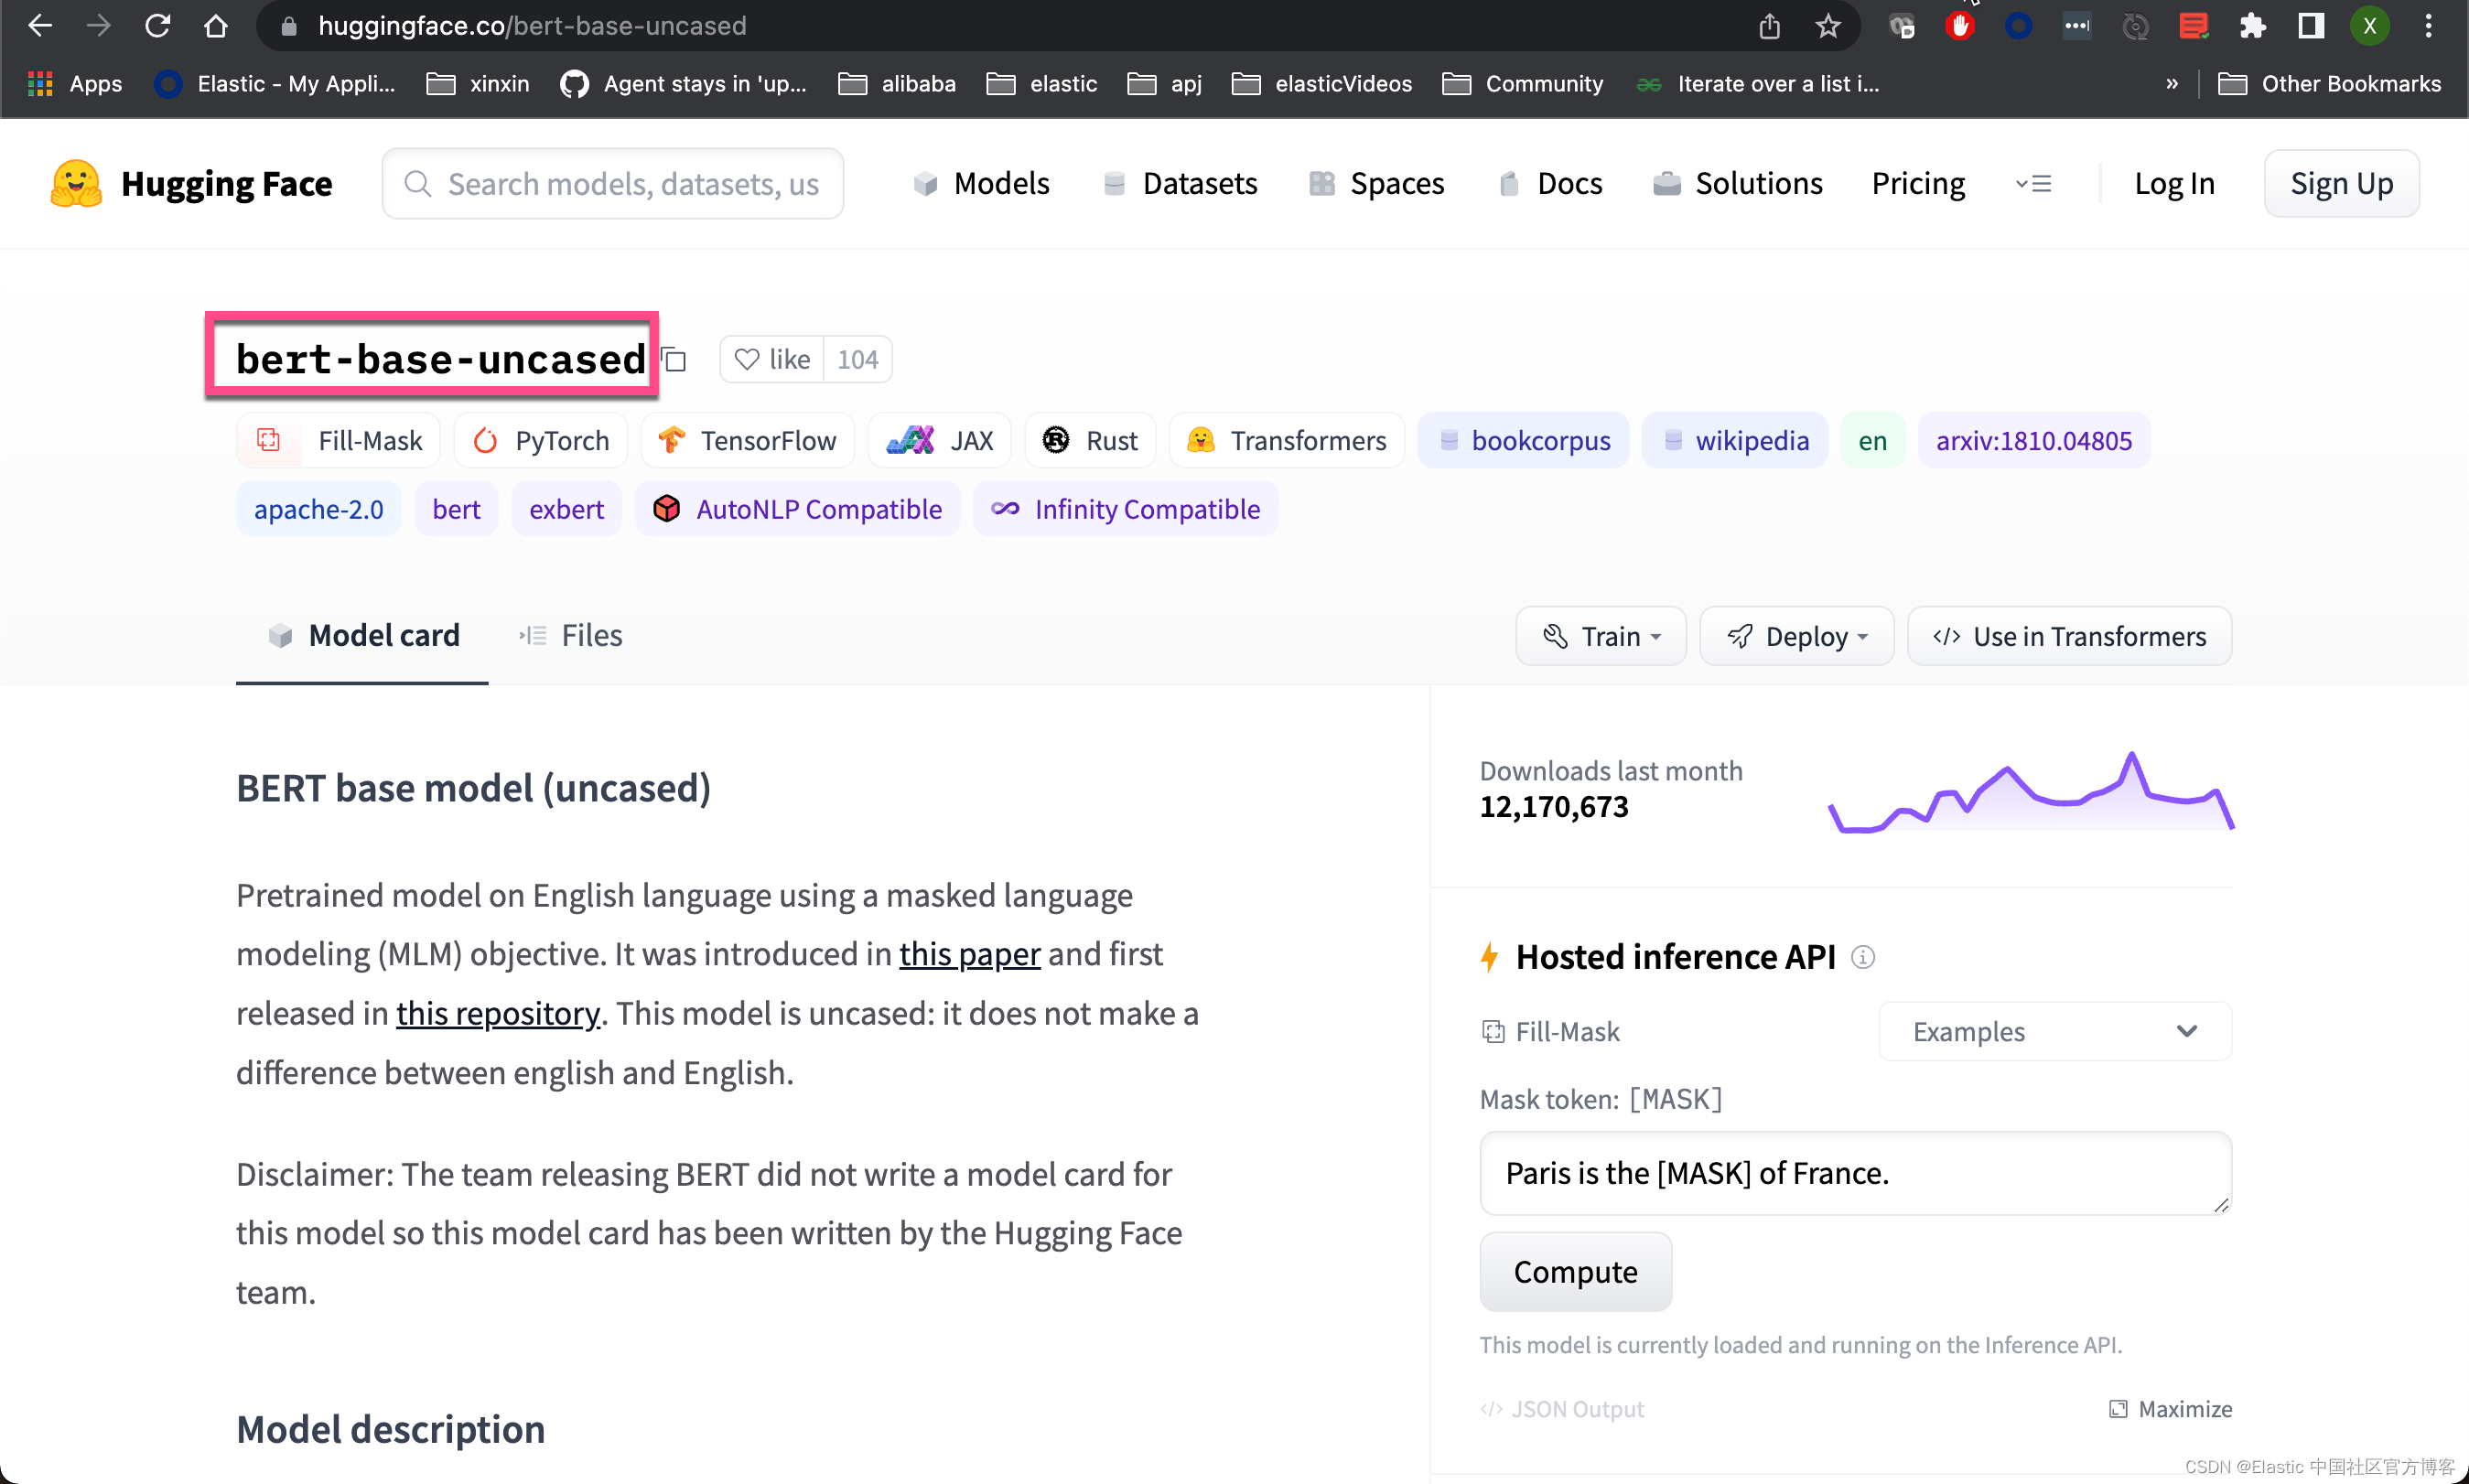Copy the bert-base-uncased model name icon
The image size is (2469, 1484).
coord(675,360)
